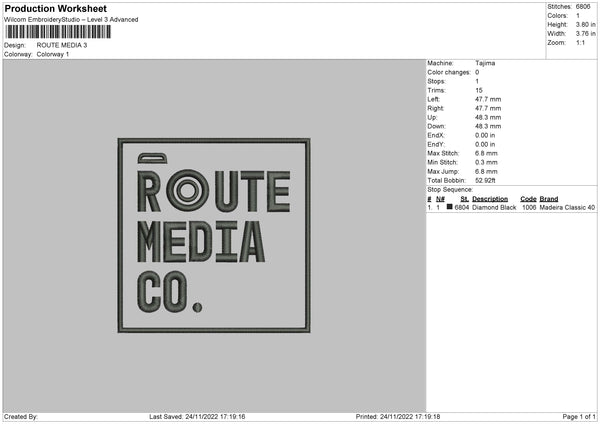Click the Code column header
This screenshot has width=600, height=424.
click(528, 199)
